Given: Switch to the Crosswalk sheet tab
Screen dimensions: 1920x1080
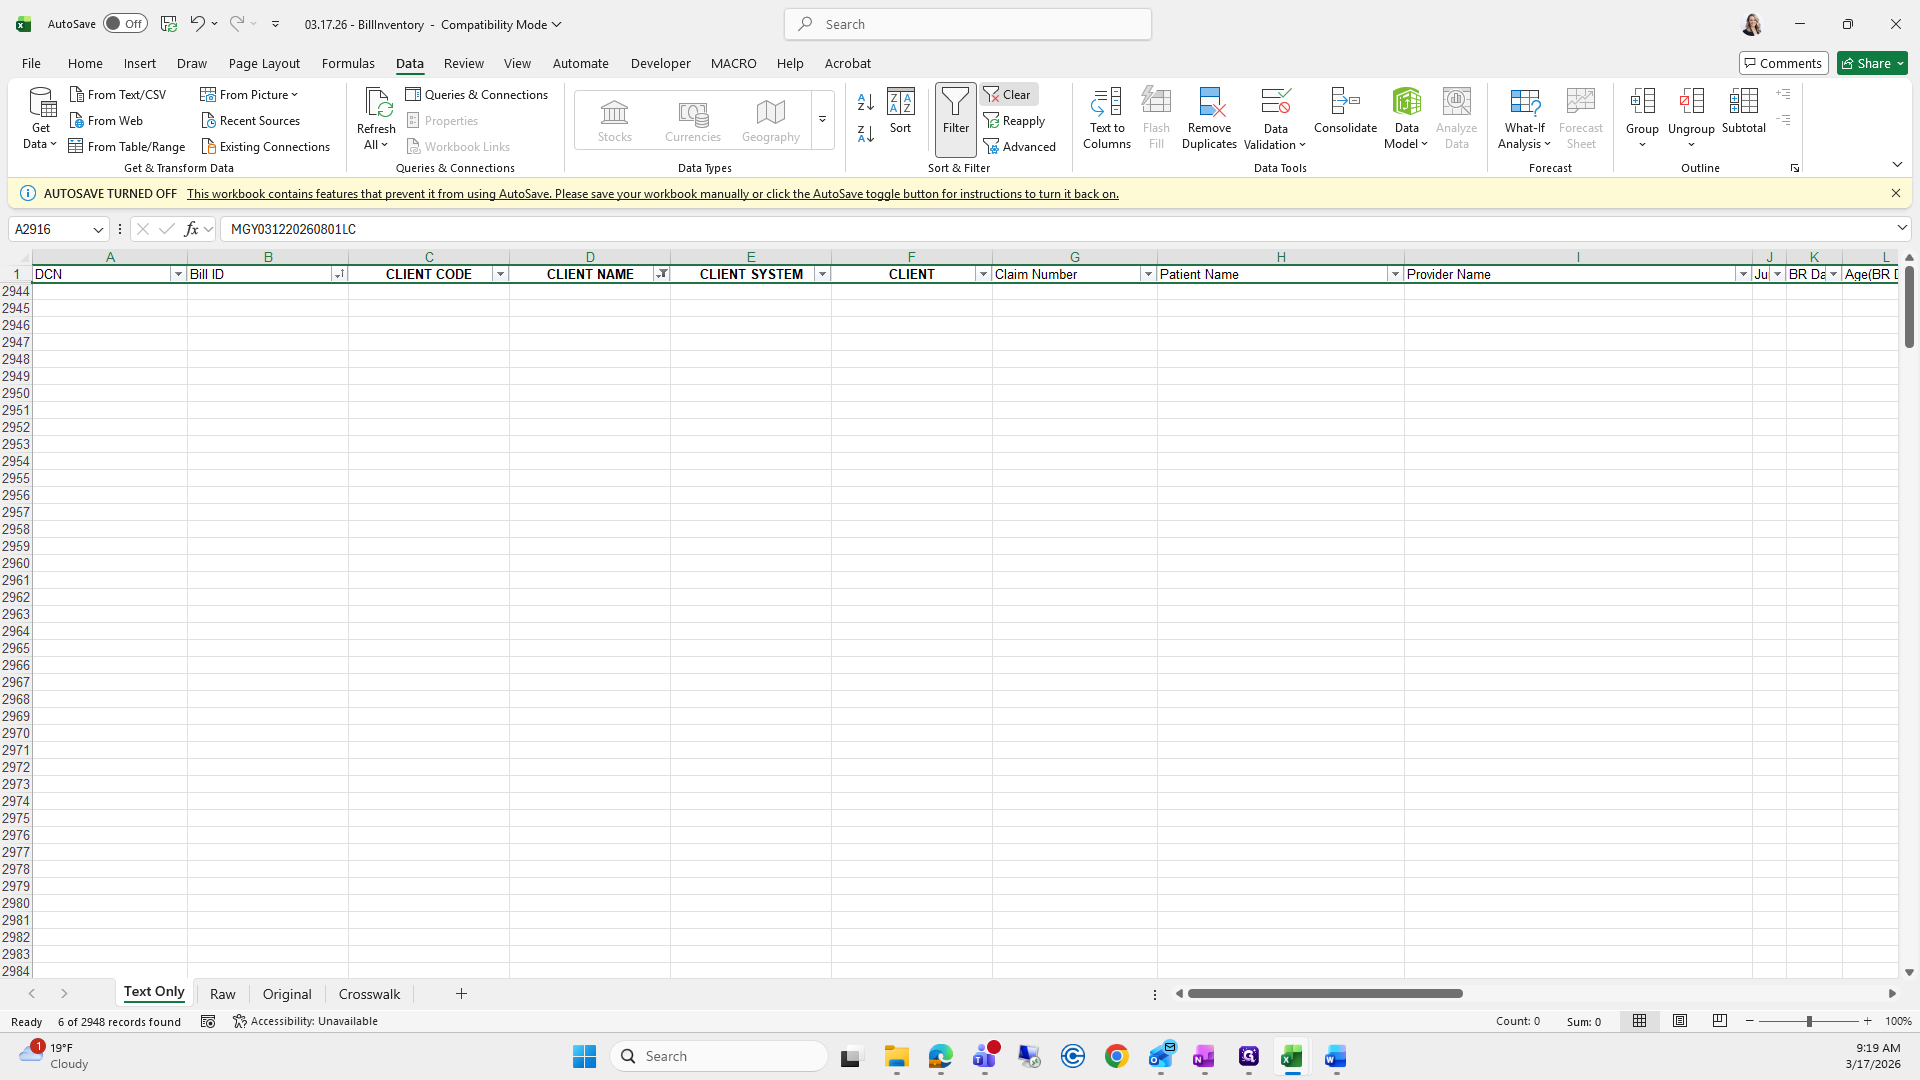Looking at the screenshot, I should click(369, 994).
